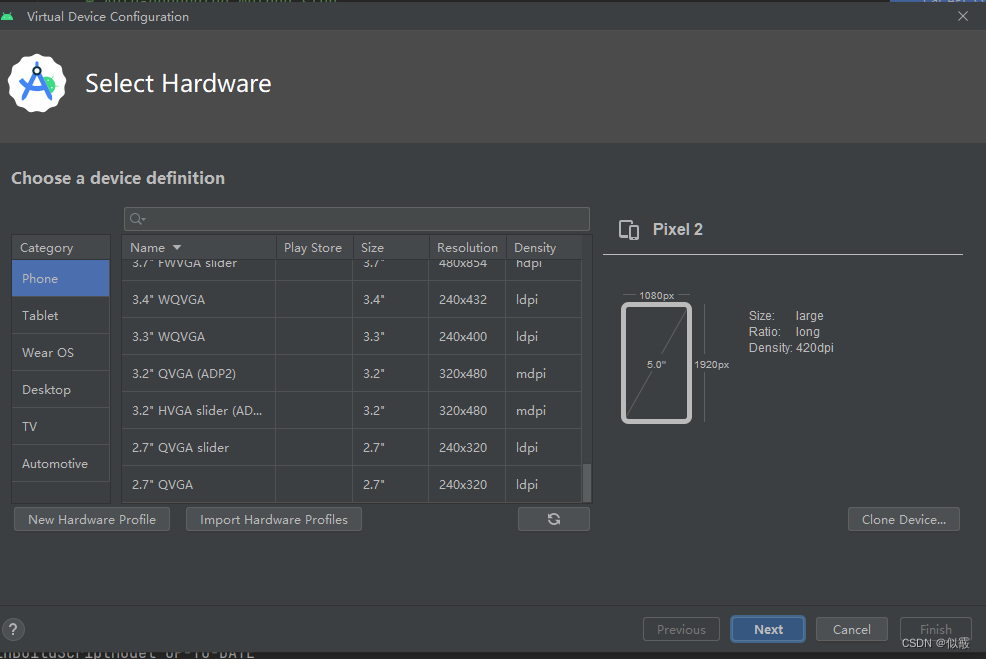Select the 3.3" WQVGA device row
The image size is (986, 659).
point(352,336)
